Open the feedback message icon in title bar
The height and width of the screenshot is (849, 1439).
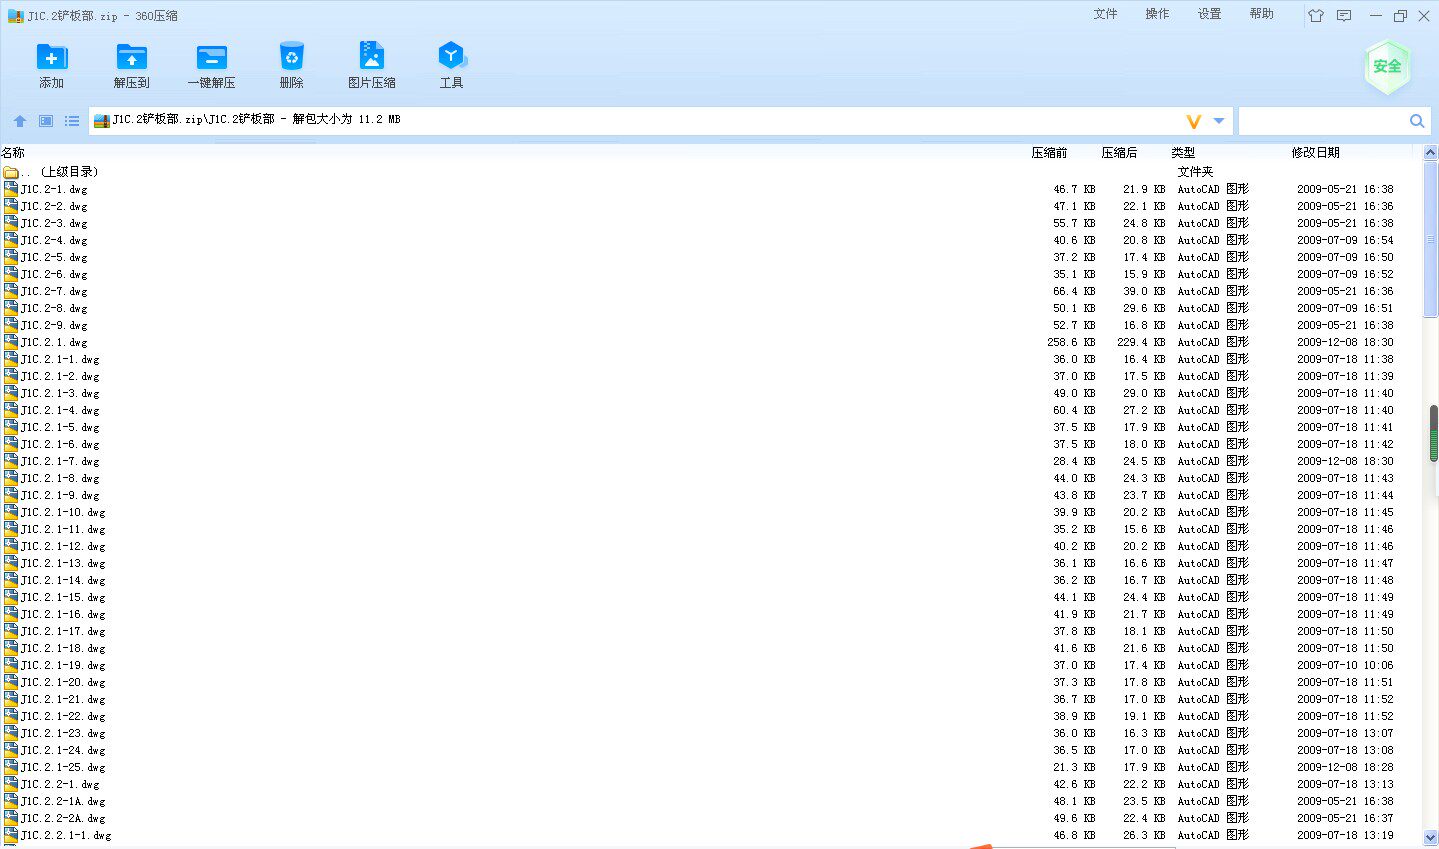click(x=1344, y=15)
